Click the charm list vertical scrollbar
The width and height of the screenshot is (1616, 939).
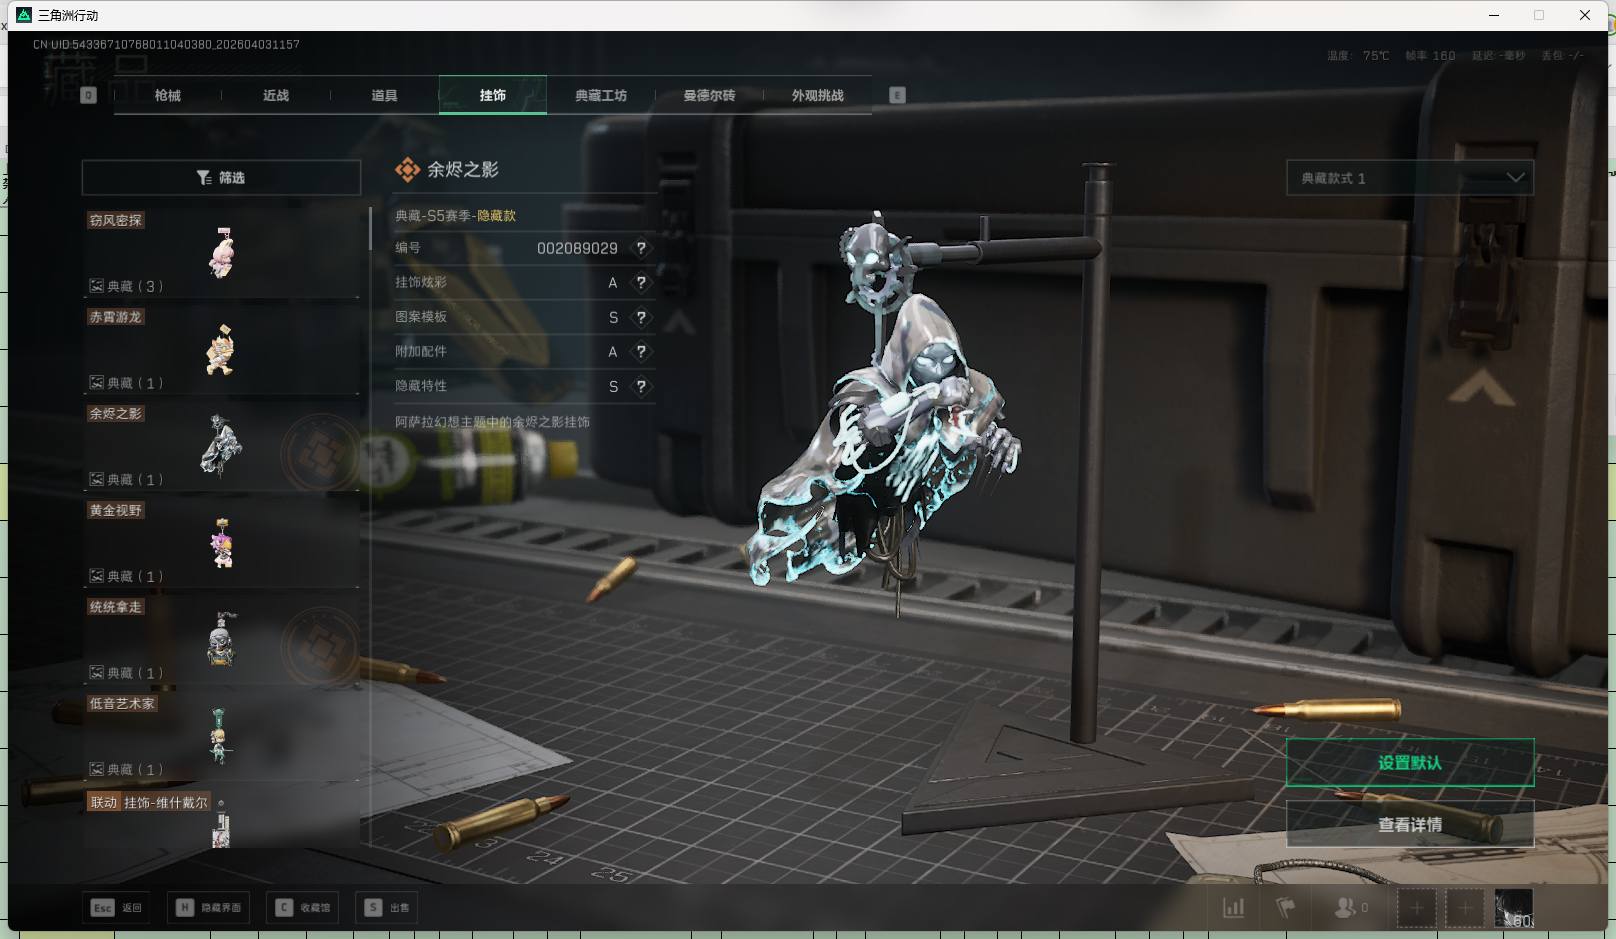coord(370,230)
